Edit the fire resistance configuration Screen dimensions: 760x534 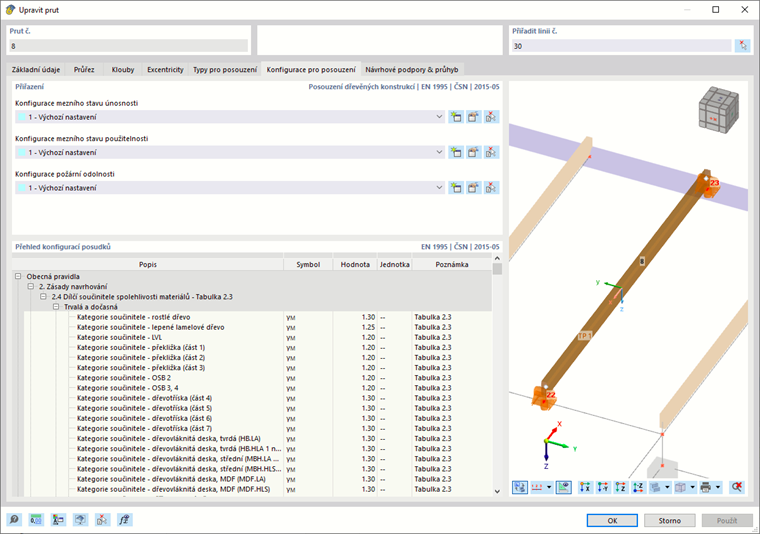pyautogui.click(x=473, y=188)
